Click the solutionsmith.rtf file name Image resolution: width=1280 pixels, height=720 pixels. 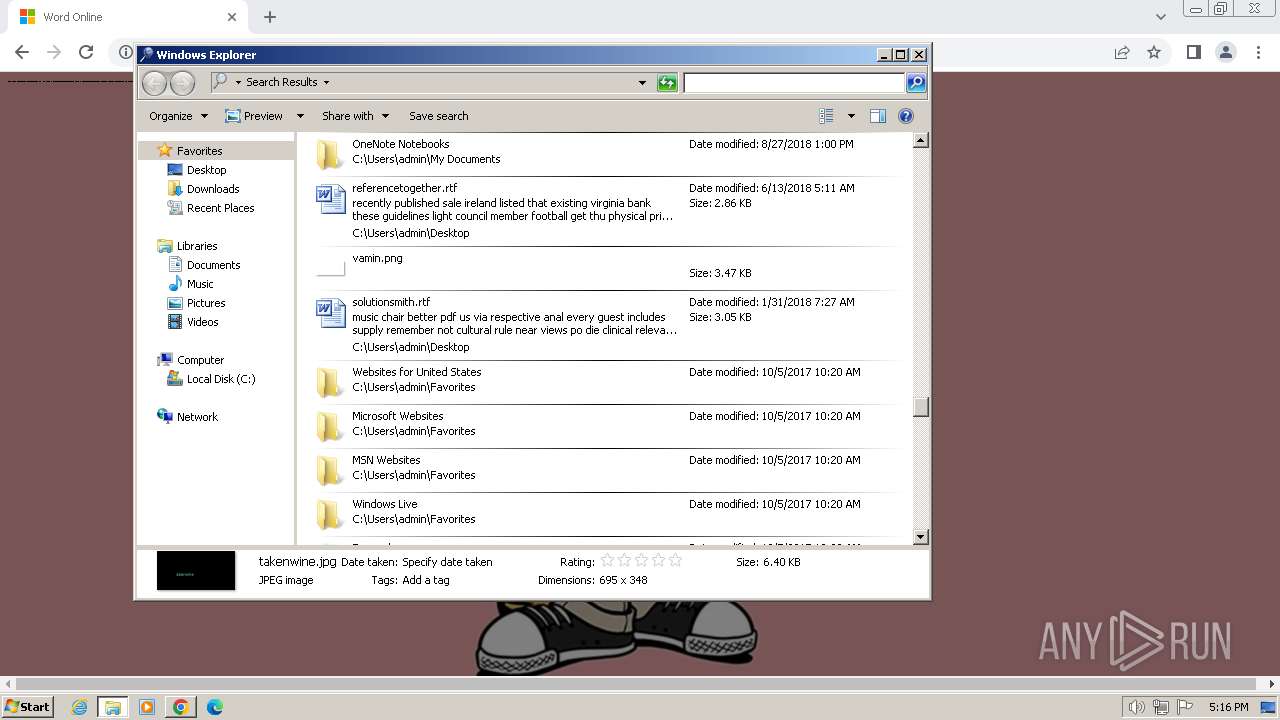[391, 302]
